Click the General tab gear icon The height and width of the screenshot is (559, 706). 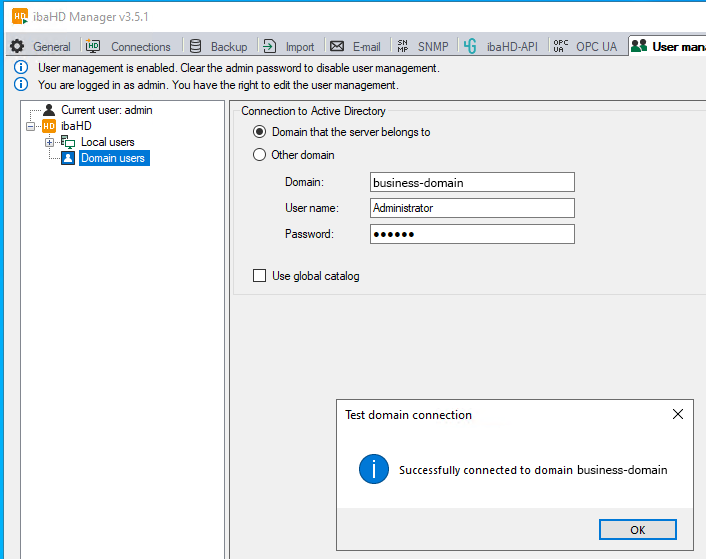[17, 46]
